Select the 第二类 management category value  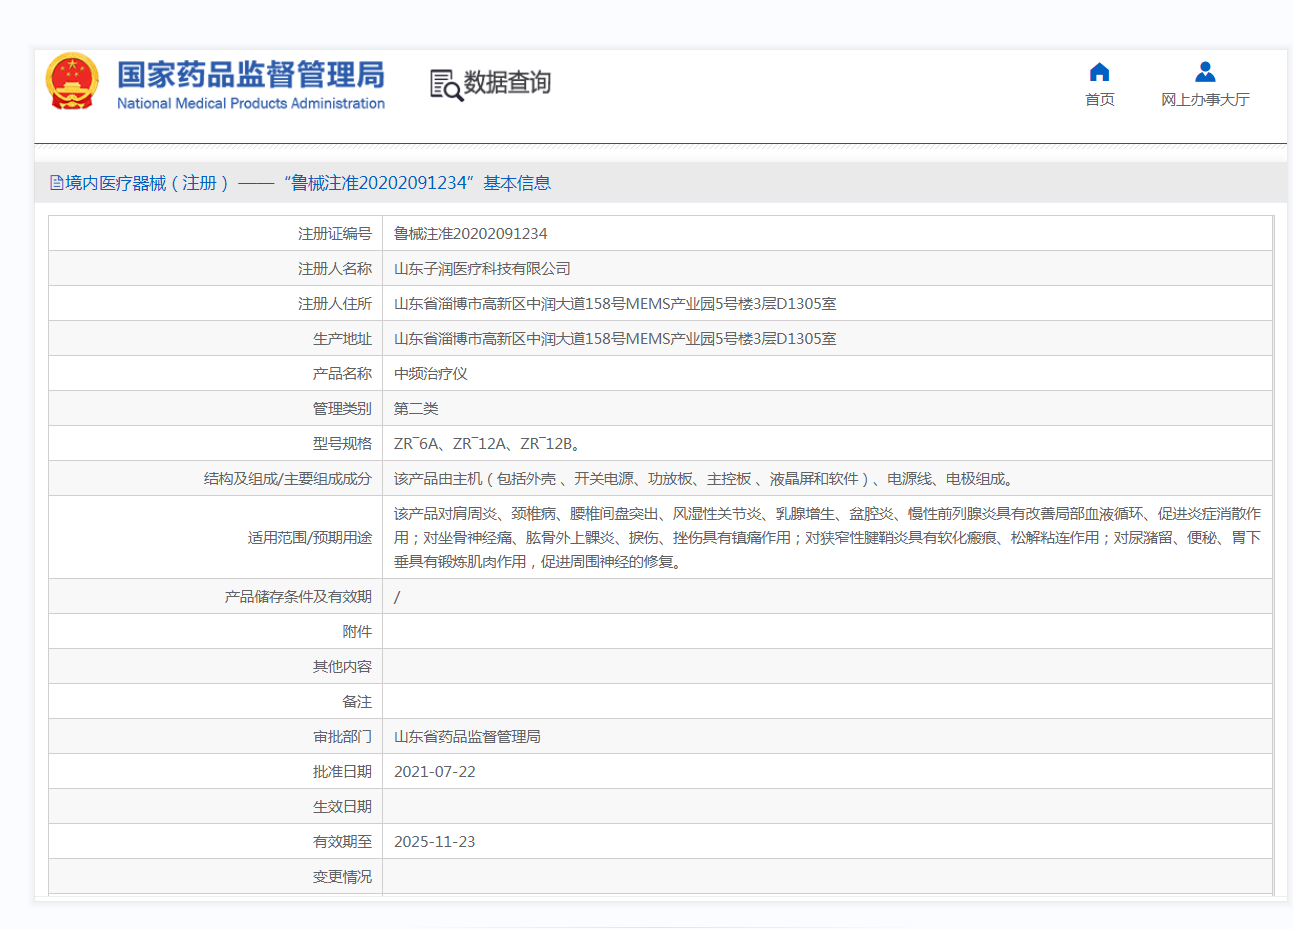[x=416, y=409]
